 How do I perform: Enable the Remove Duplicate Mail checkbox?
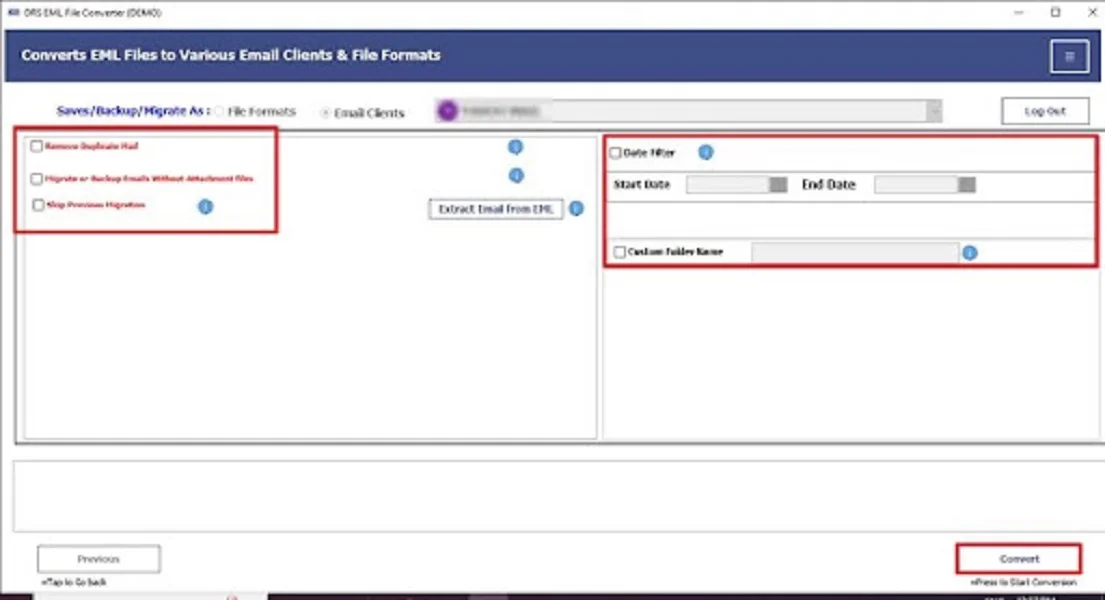click(x=37, y=145)
